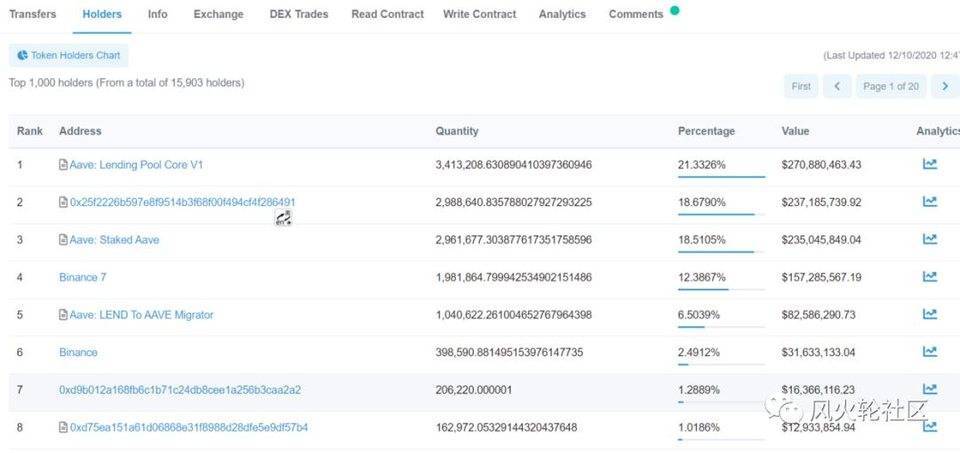Open address 0xd9b012a168fb6c1b71c24db8cee1a256b3caa2a2
960x453 pixels.
pyautogui.click(x=180, y=390)
